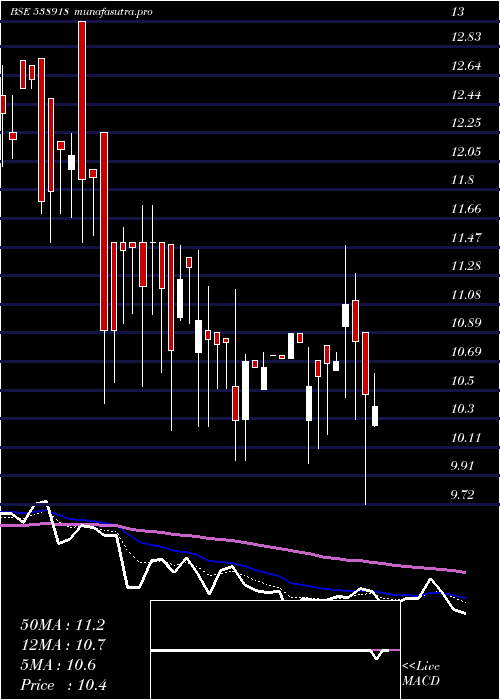Screen dimensions: 500x700
Task: Click the '50MA : 11.2' readout
Action: coord(63,625)
